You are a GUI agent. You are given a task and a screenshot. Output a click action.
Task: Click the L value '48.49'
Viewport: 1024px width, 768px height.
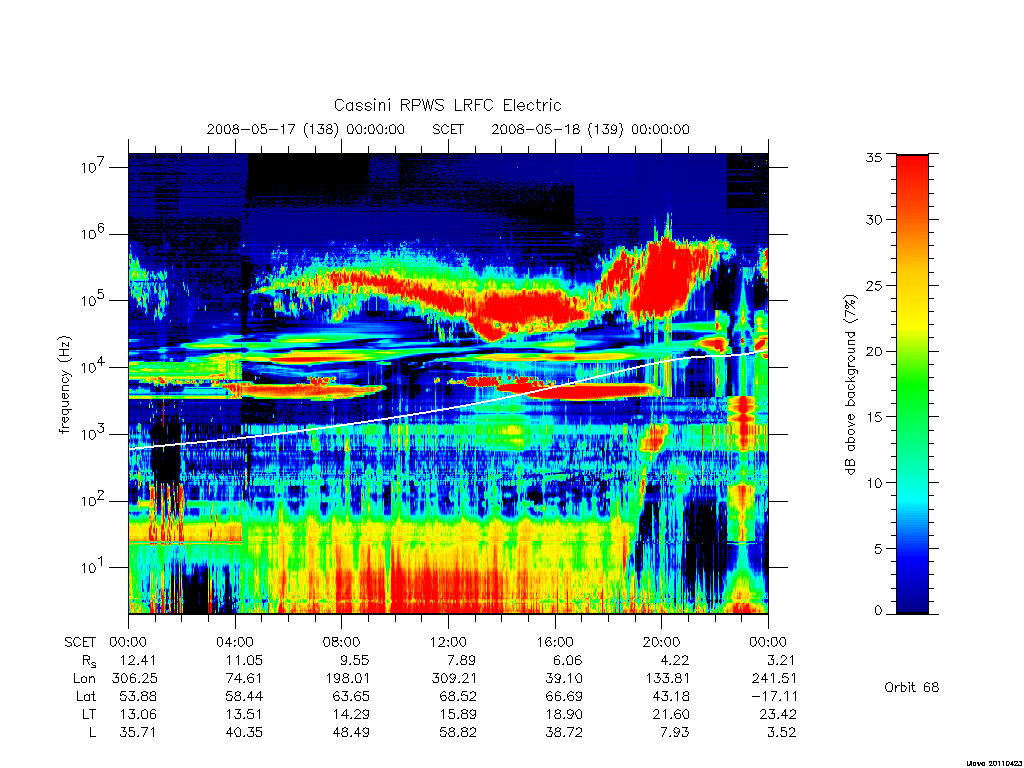(351, 733)
